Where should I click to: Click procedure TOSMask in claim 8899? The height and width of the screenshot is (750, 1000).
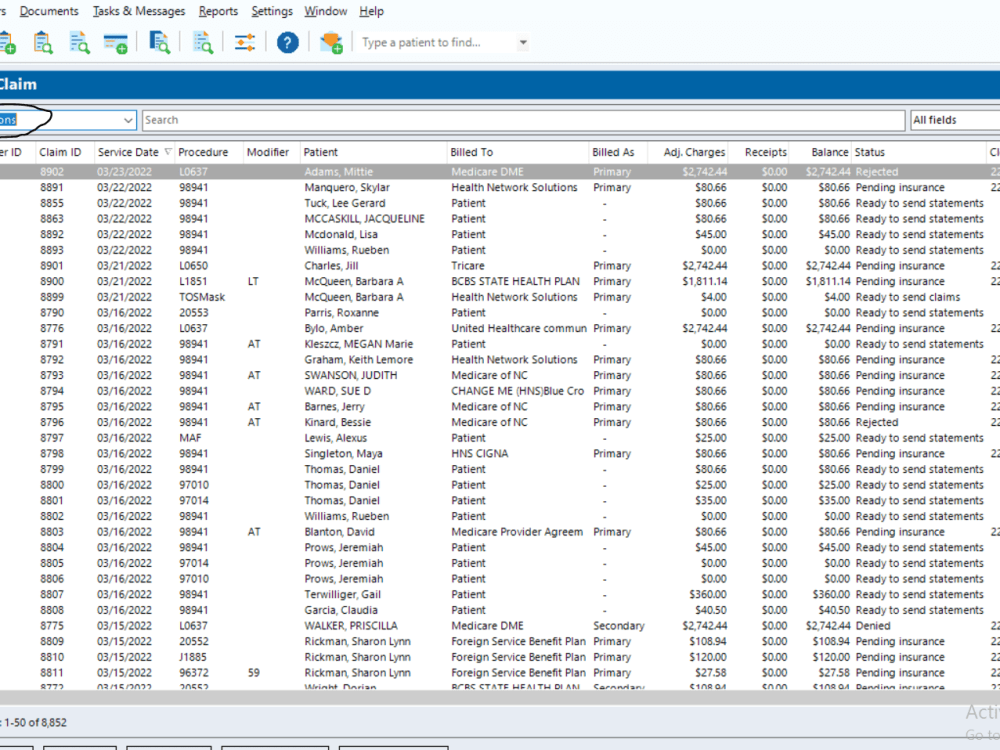[x=202, y=297]
